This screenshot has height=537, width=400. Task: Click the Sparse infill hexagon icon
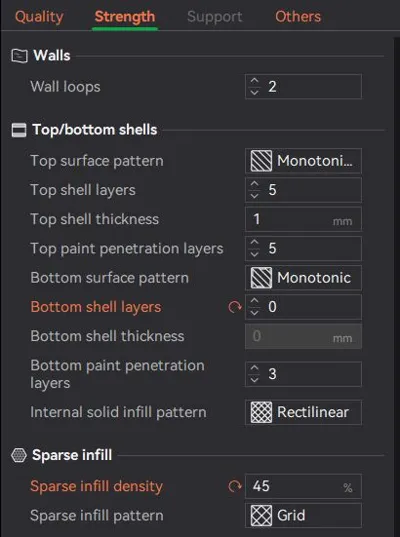[x=19, y=455]
